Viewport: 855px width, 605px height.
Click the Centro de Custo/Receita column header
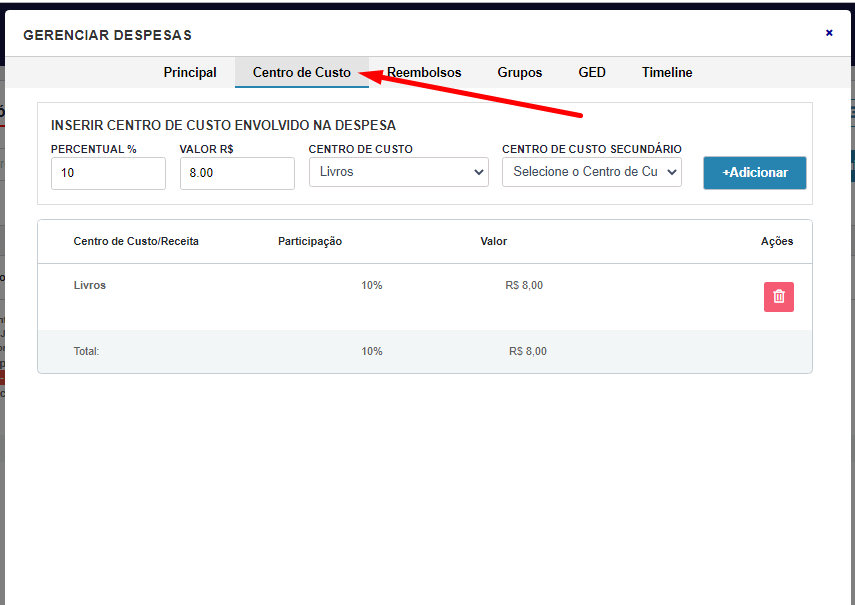[136, 241]
